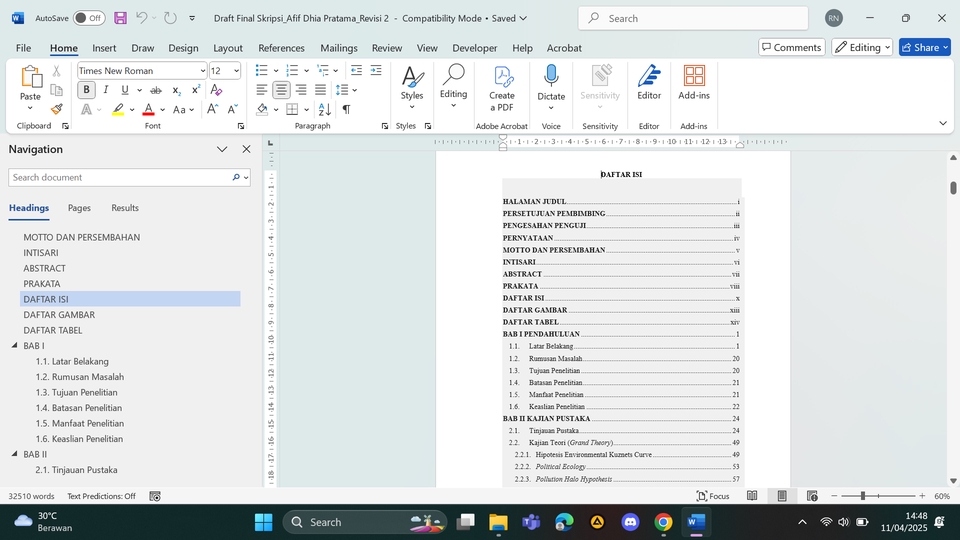
Task: Toggle Bold formatting
Action: (86, 90)
